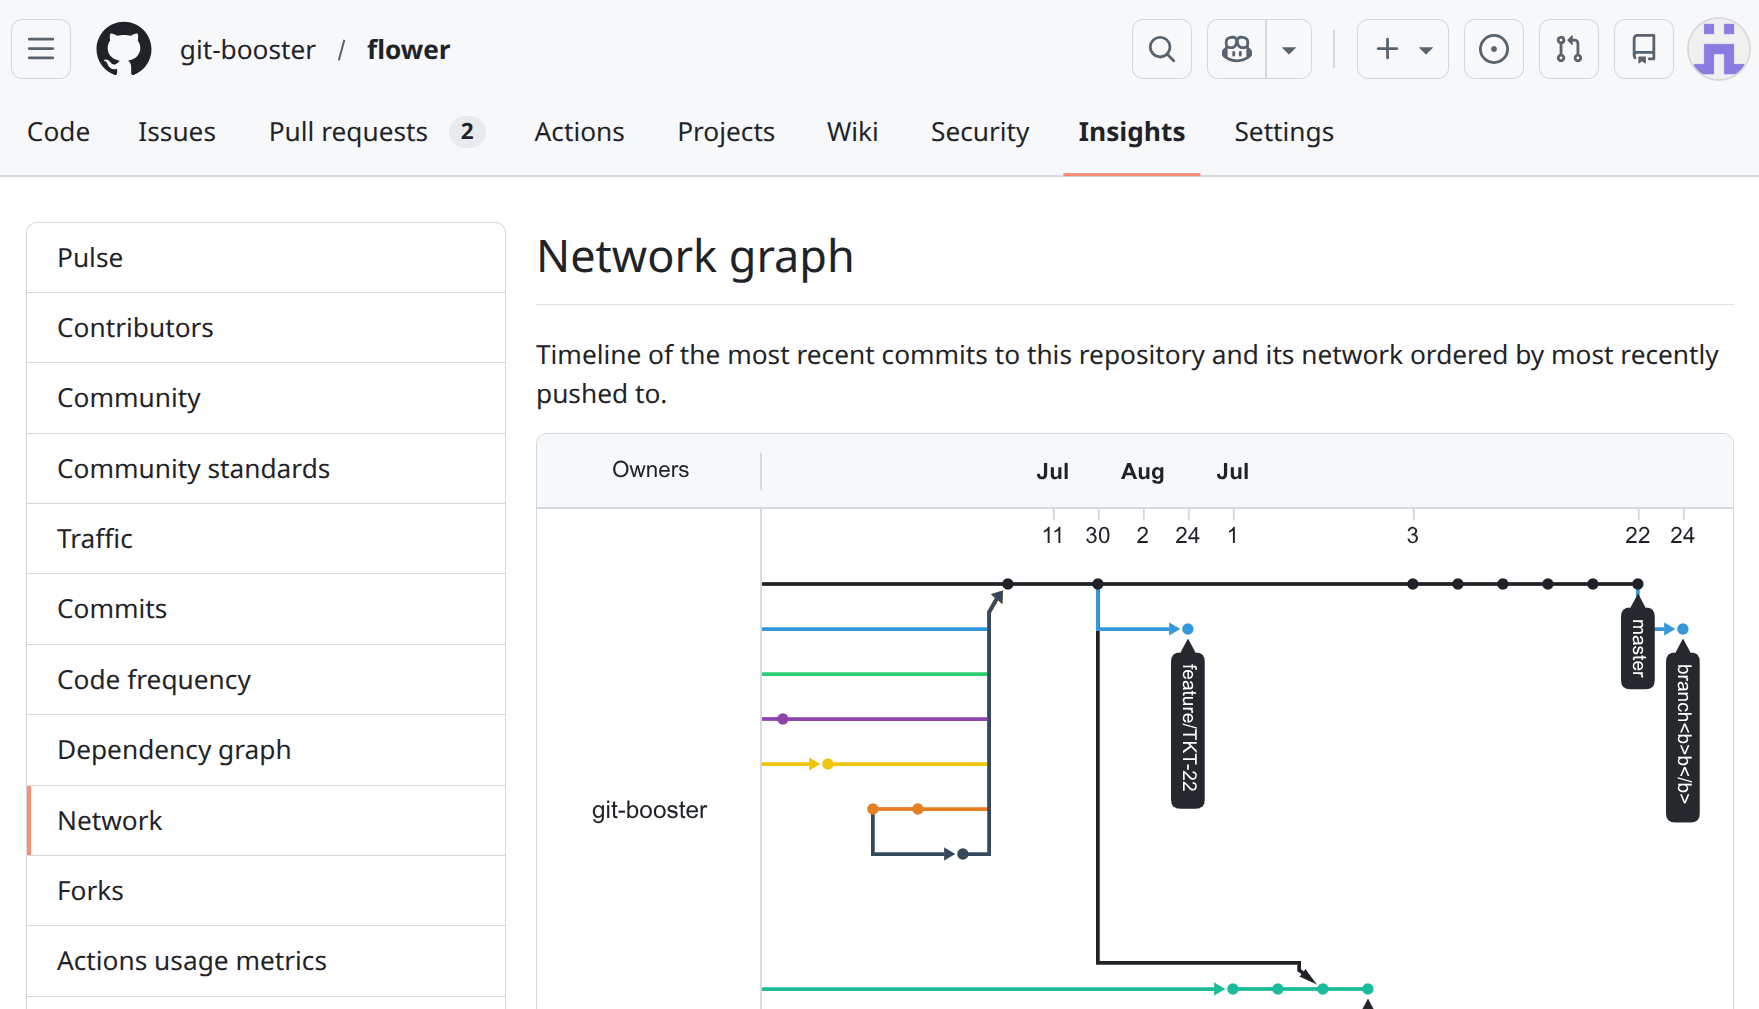
Task: Expand the plus create-new dropdown
Action: tap(1402, 49)
